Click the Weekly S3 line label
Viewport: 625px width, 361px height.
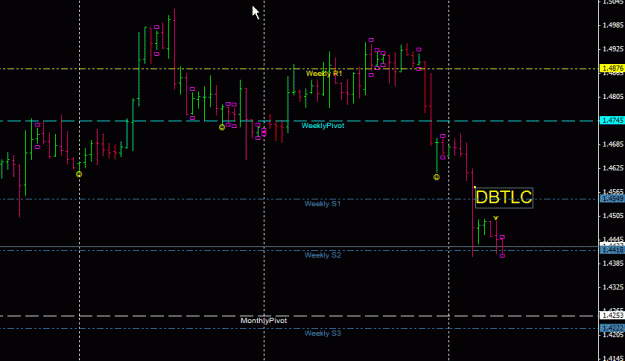tap(322, 334)
